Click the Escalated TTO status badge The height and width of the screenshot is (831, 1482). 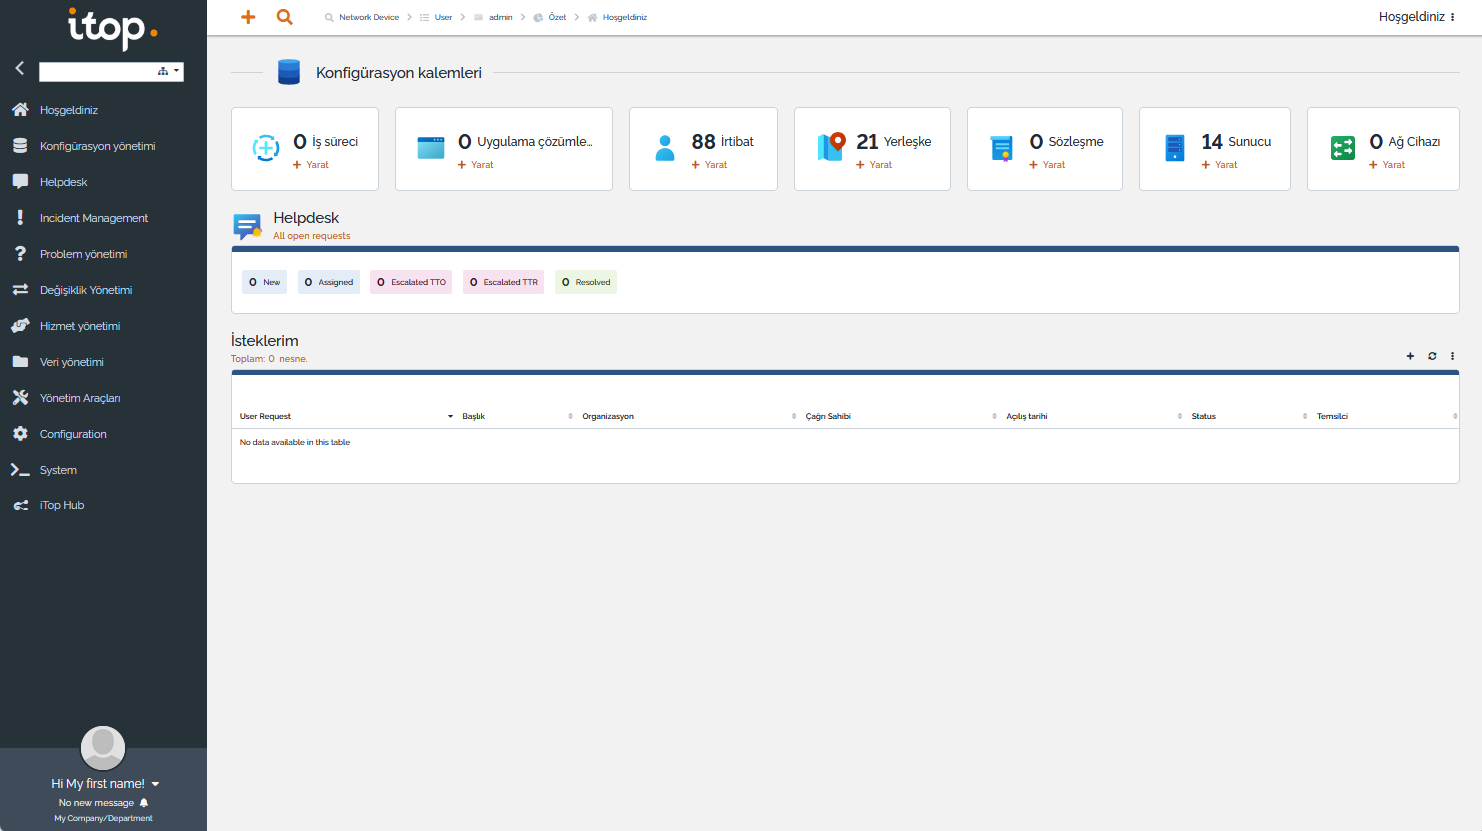pyautogui.click(x=411, y=282)
